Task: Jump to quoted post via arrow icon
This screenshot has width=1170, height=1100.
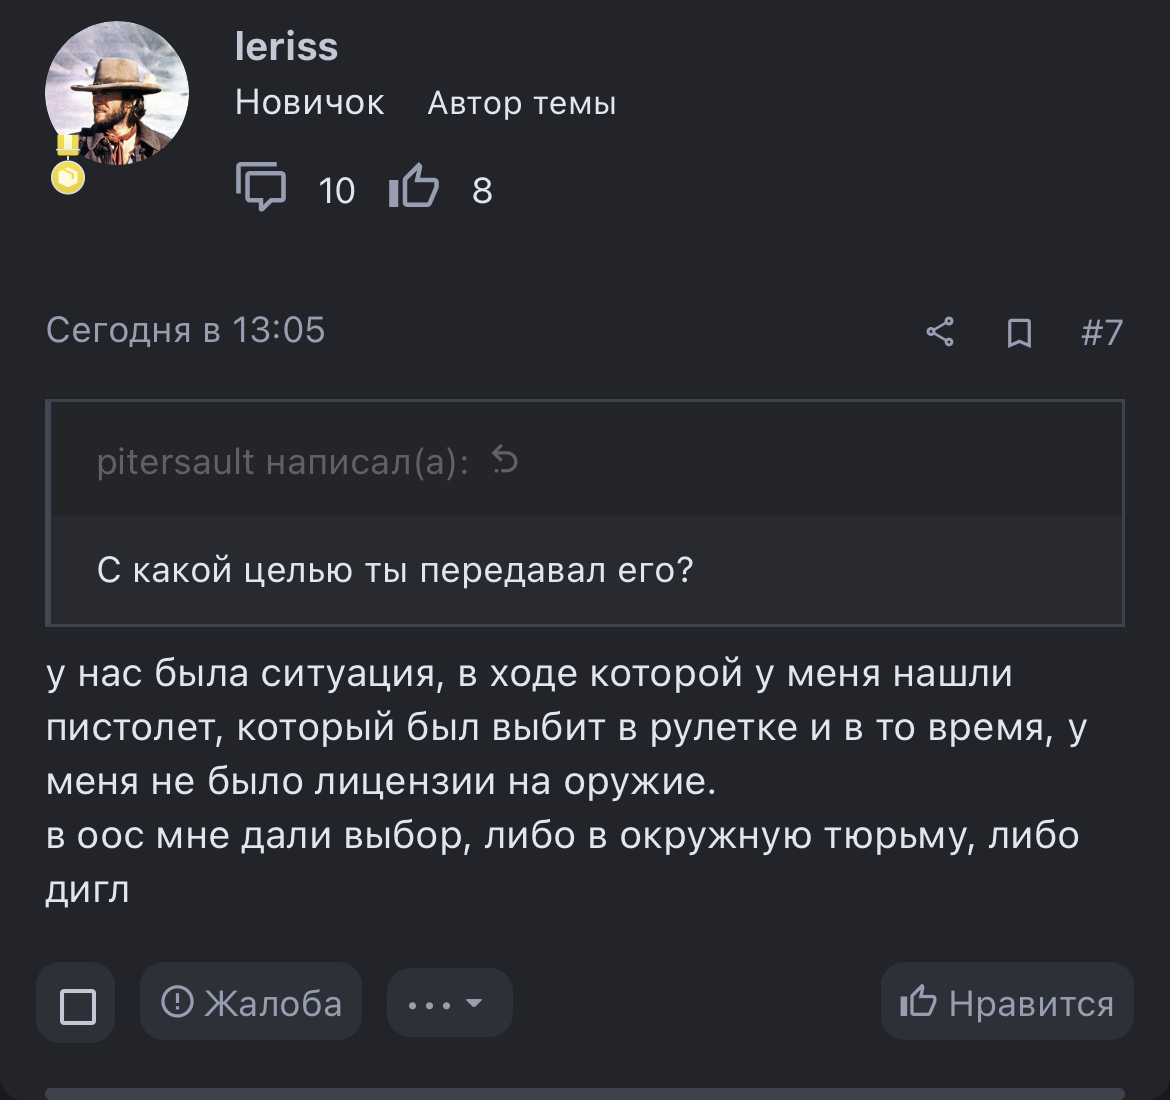Action: (x=505, y=461)
